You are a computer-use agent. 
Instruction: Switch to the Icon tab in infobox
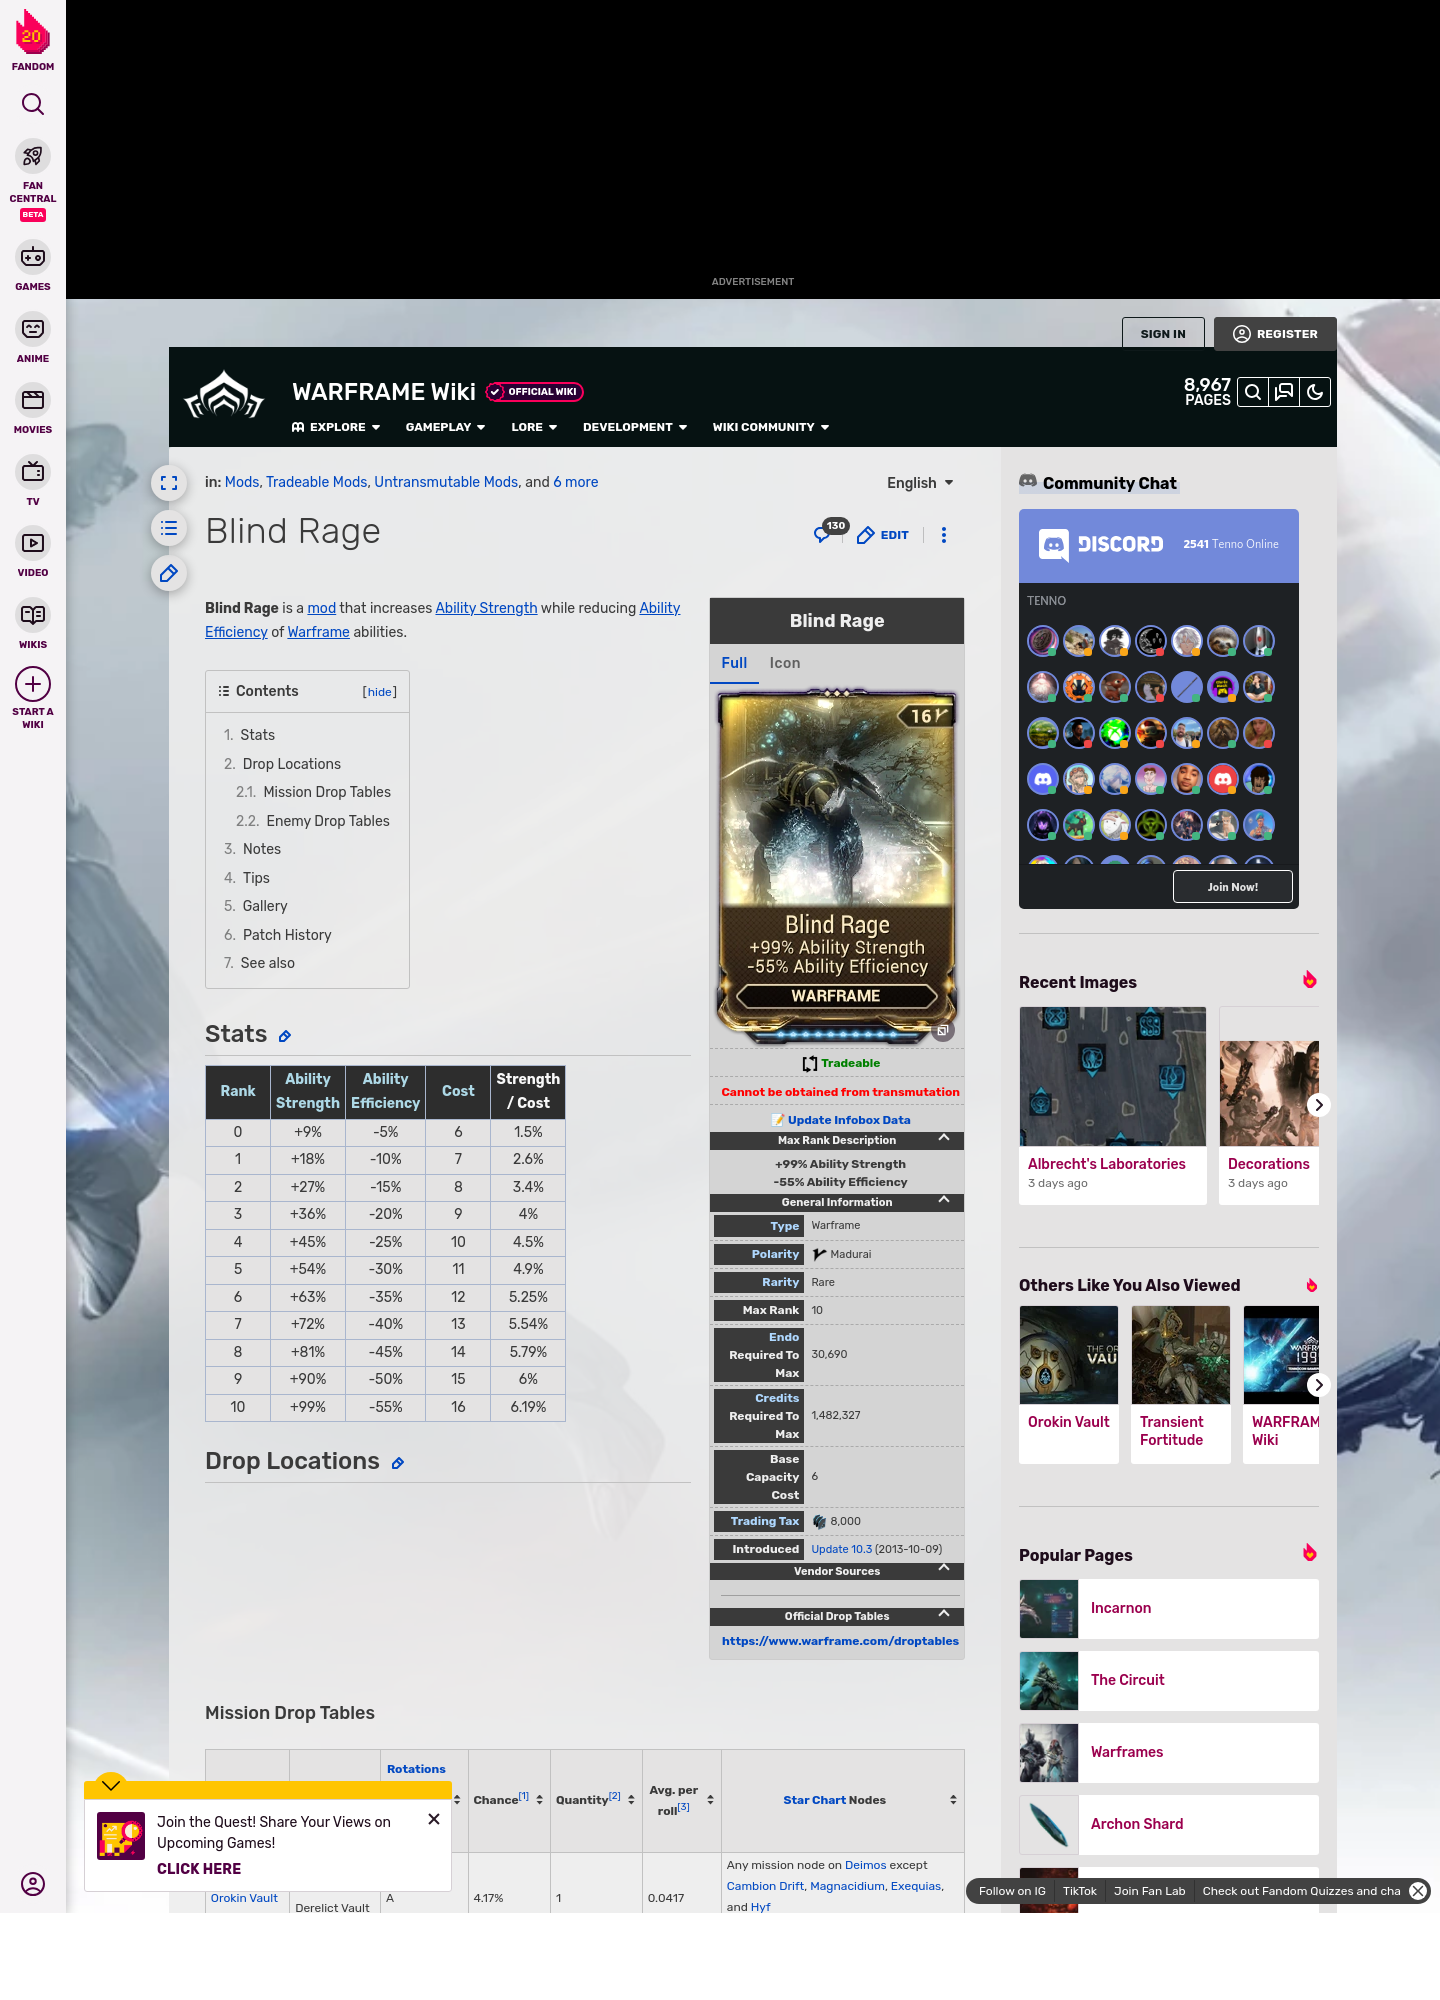(x=784, y=663)
